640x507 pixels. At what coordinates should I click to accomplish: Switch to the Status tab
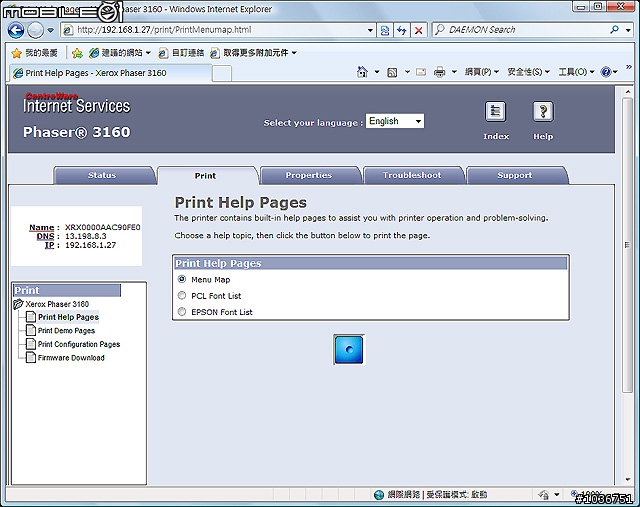click(102, 176)
